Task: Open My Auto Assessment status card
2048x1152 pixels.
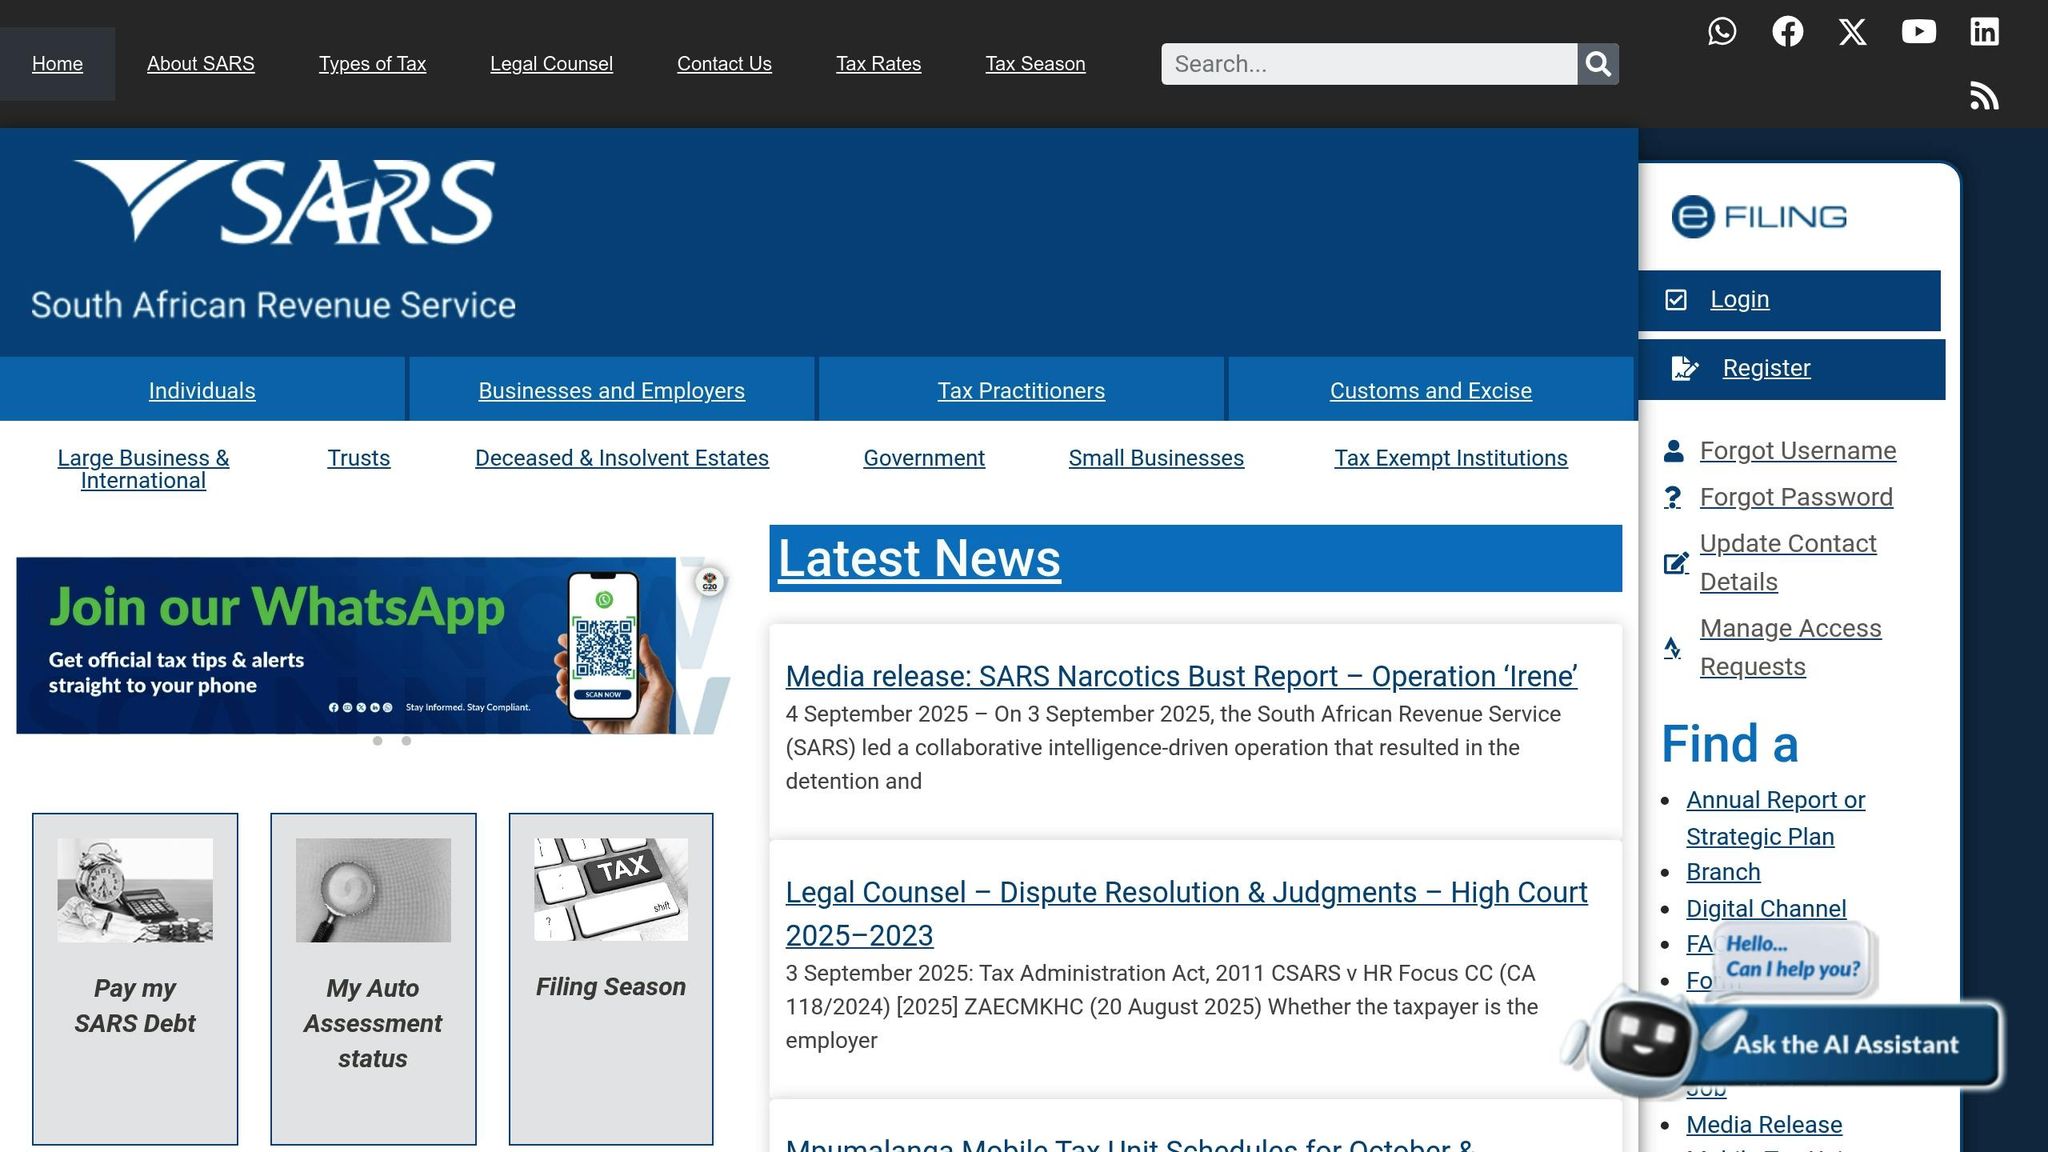Action: (x=373, y=978)
